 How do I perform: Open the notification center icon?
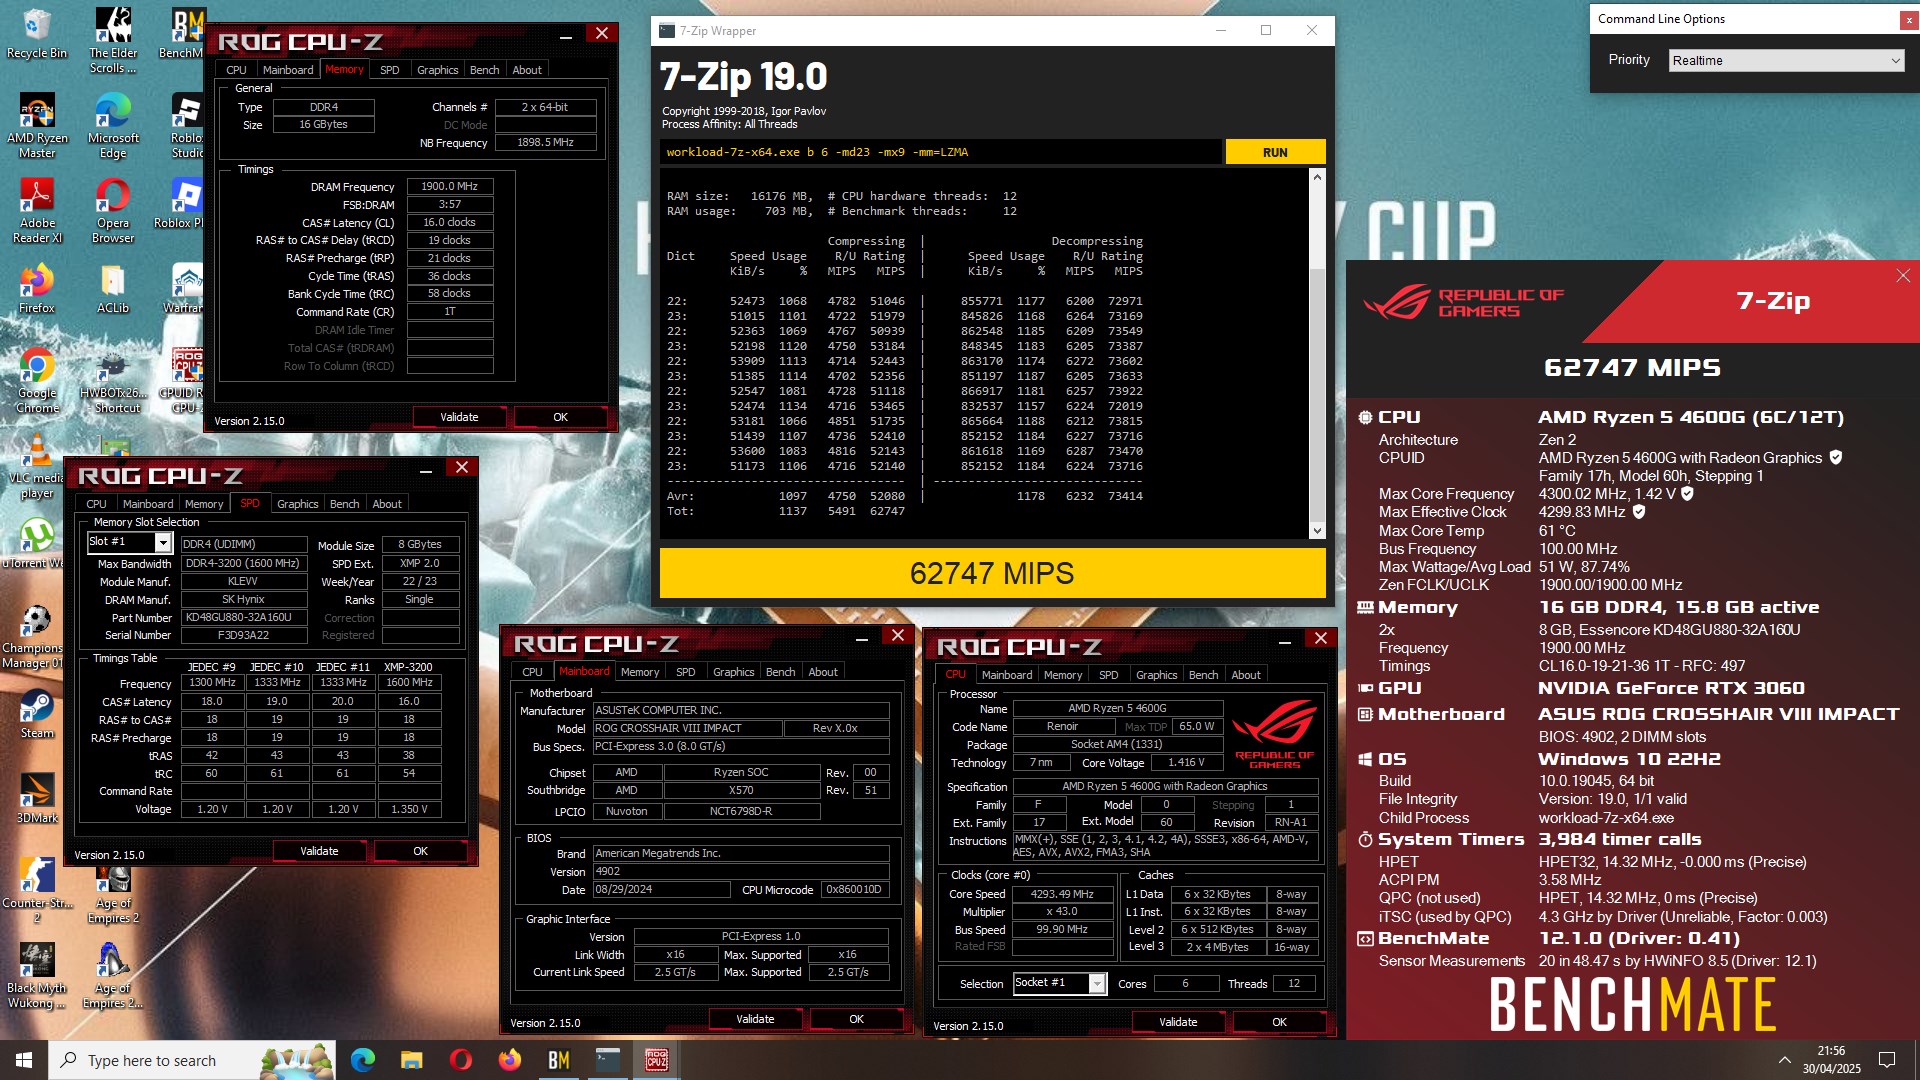pos(1887,1060)
